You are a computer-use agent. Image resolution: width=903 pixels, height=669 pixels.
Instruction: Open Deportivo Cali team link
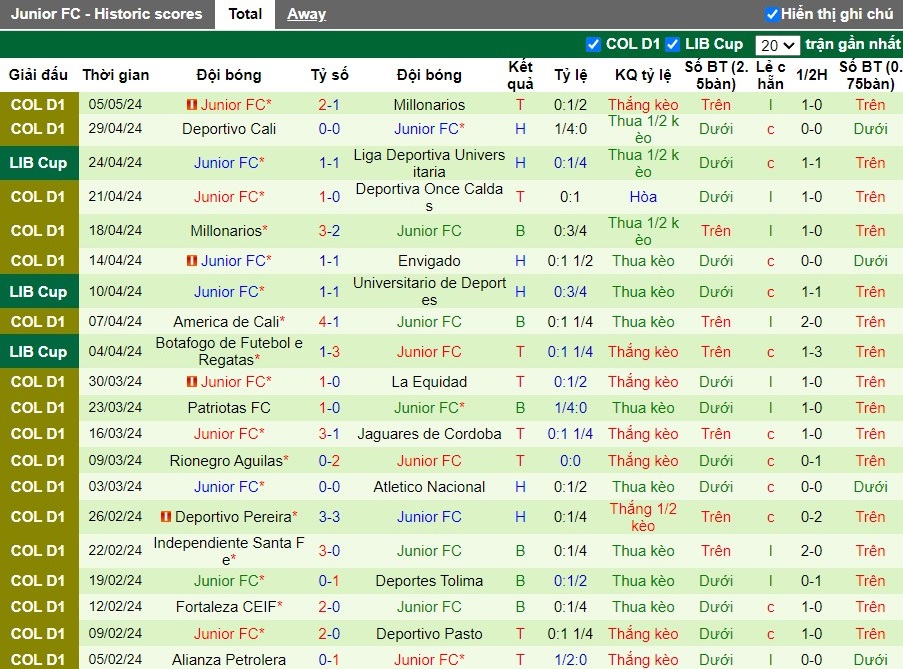229,129
